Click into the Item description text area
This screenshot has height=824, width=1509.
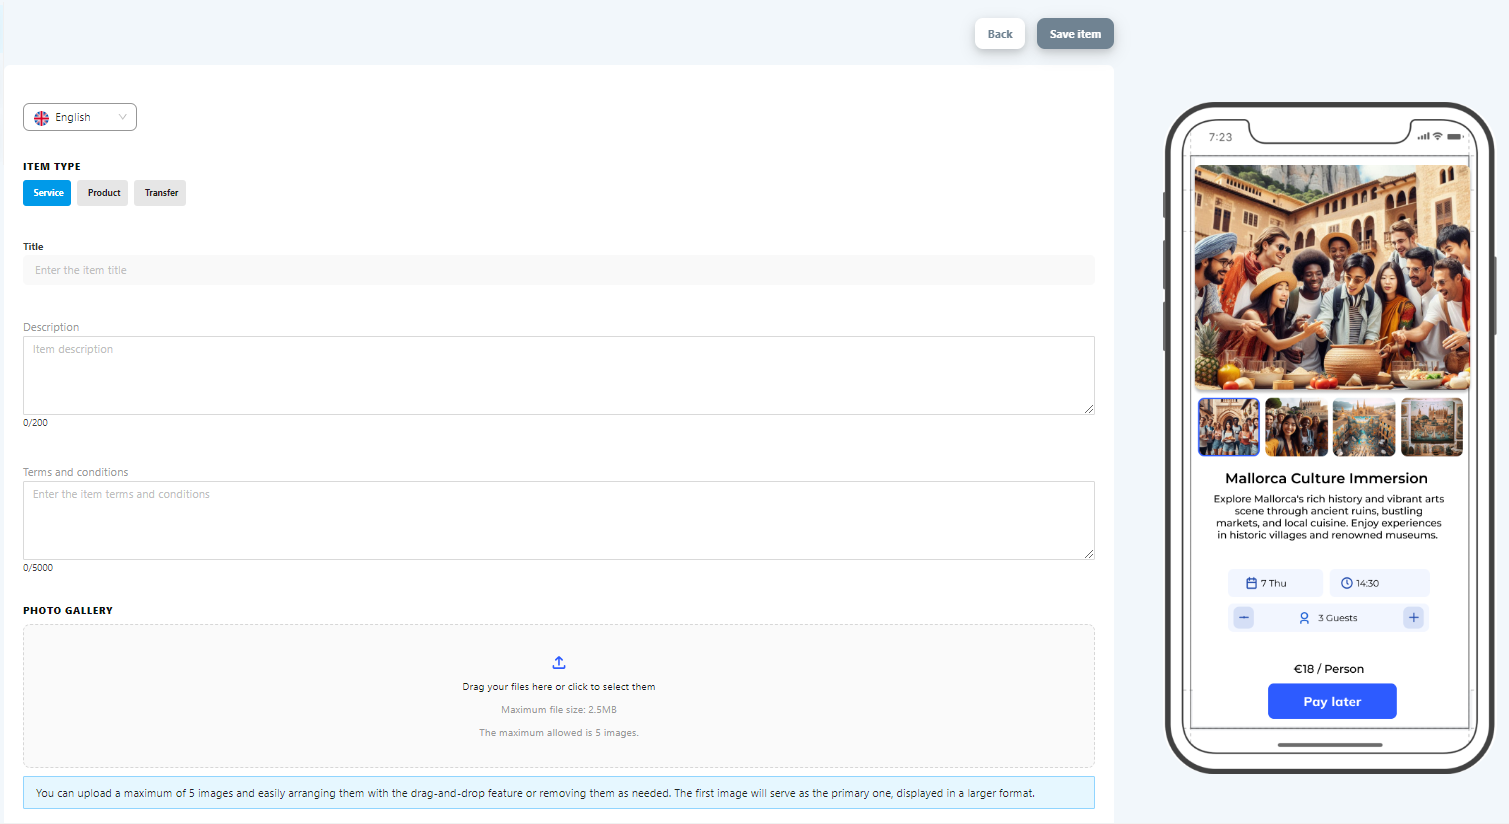pyautogui.click(x=559, y=375)
